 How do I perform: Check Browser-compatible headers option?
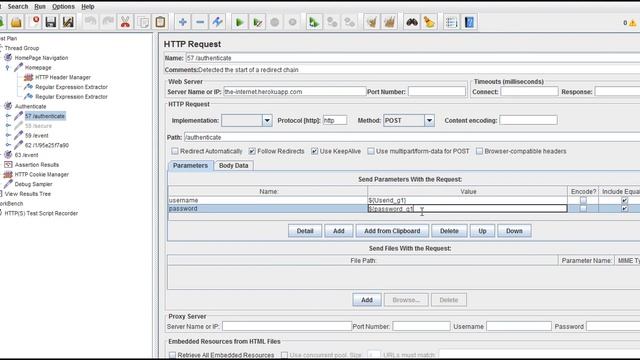click(x=479, y=151)
